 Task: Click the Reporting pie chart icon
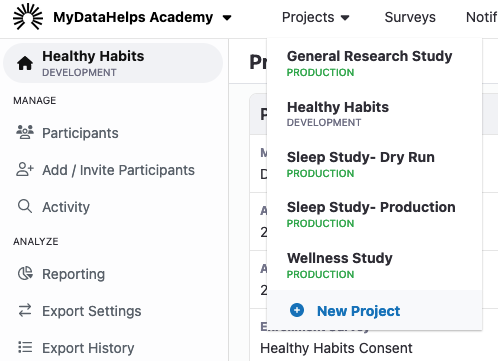(25, 273)
